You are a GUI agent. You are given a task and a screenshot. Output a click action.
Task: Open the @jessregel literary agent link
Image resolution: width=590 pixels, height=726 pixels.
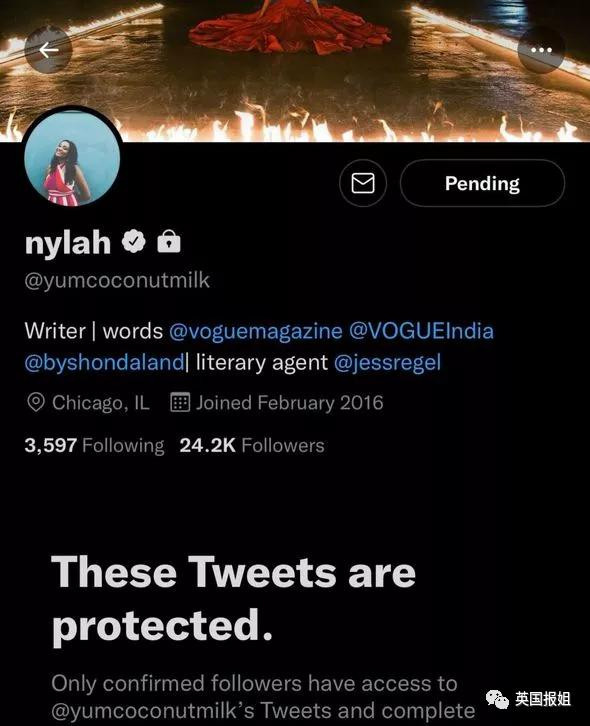(387, 362)
